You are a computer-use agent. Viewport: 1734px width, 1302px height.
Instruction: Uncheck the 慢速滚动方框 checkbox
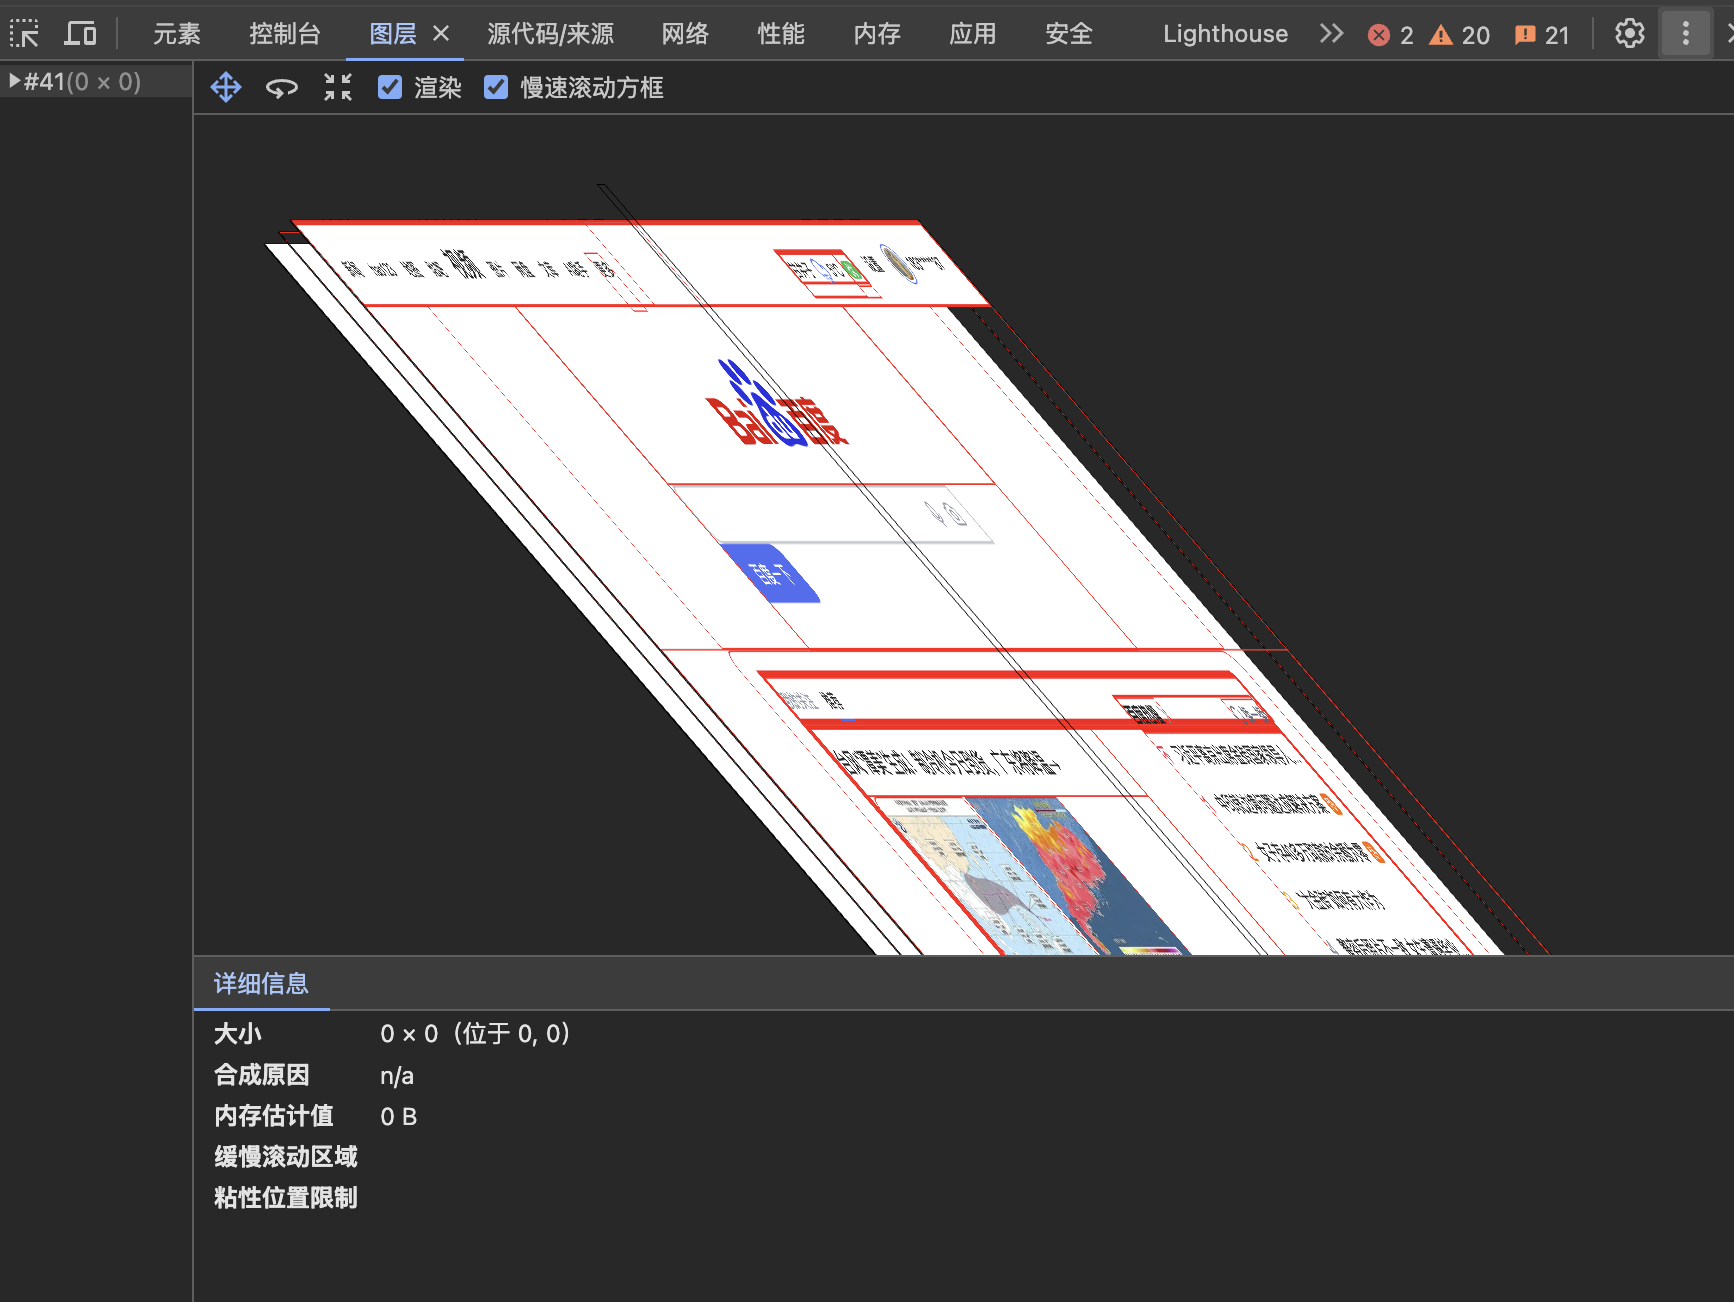tap(496, 87)
